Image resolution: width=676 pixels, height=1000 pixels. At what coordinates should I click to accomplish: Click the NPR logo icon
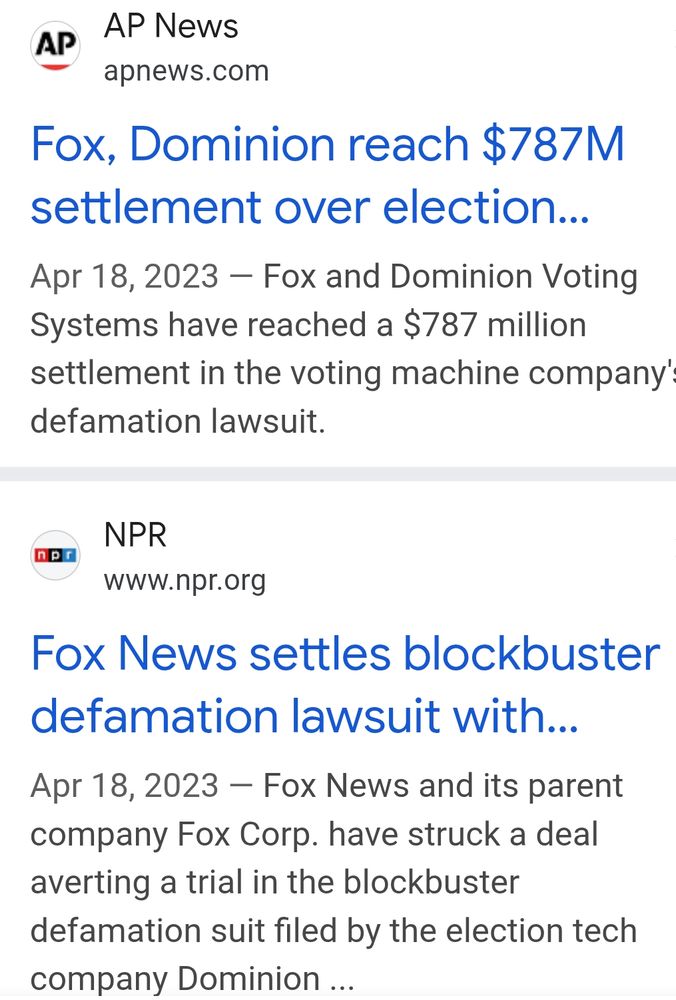(55, 555)
